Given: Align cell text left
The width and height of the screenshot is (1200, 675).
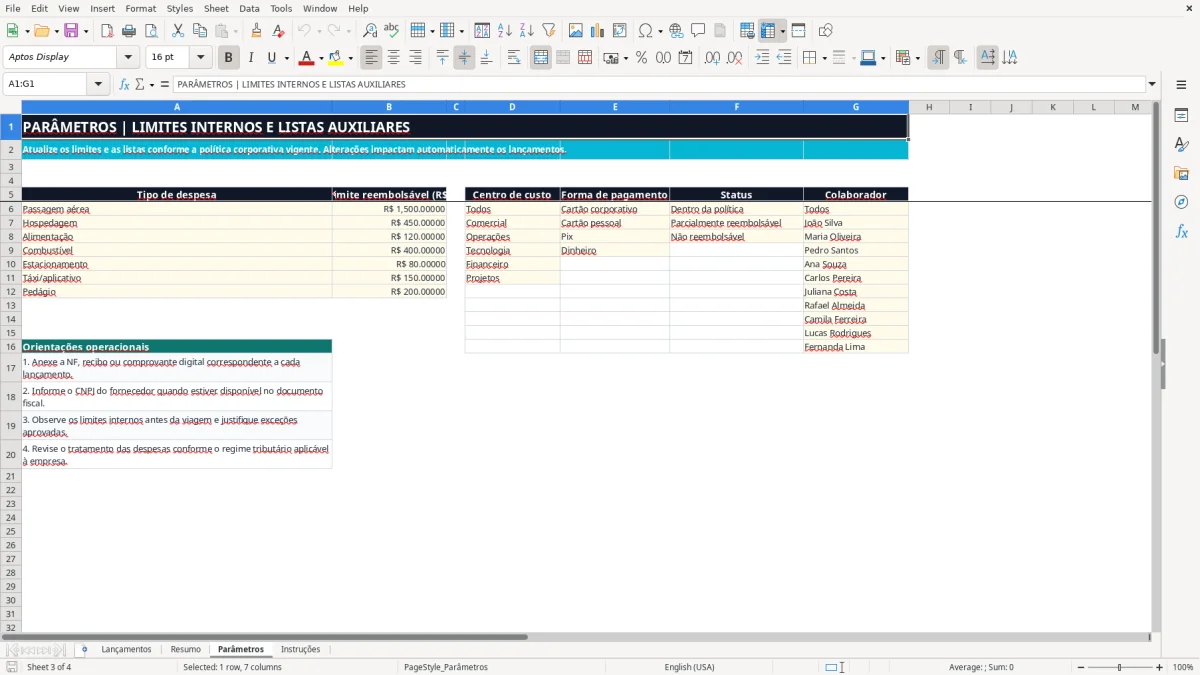Looking at the screenshot, I should click(x=371, y=58).
